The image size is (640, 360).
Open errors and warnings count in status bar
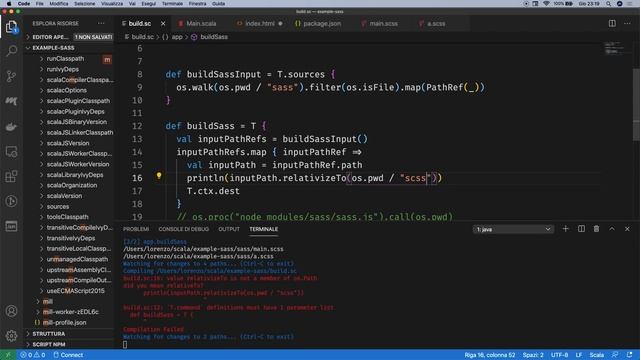[x=33, y=355]
